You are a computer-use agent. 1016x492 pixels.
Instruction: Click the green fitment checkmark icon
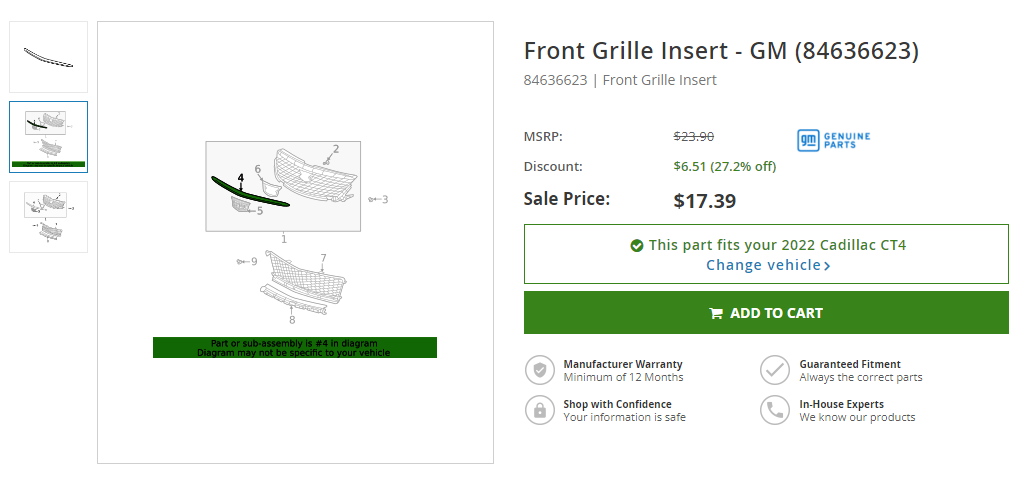637,245
